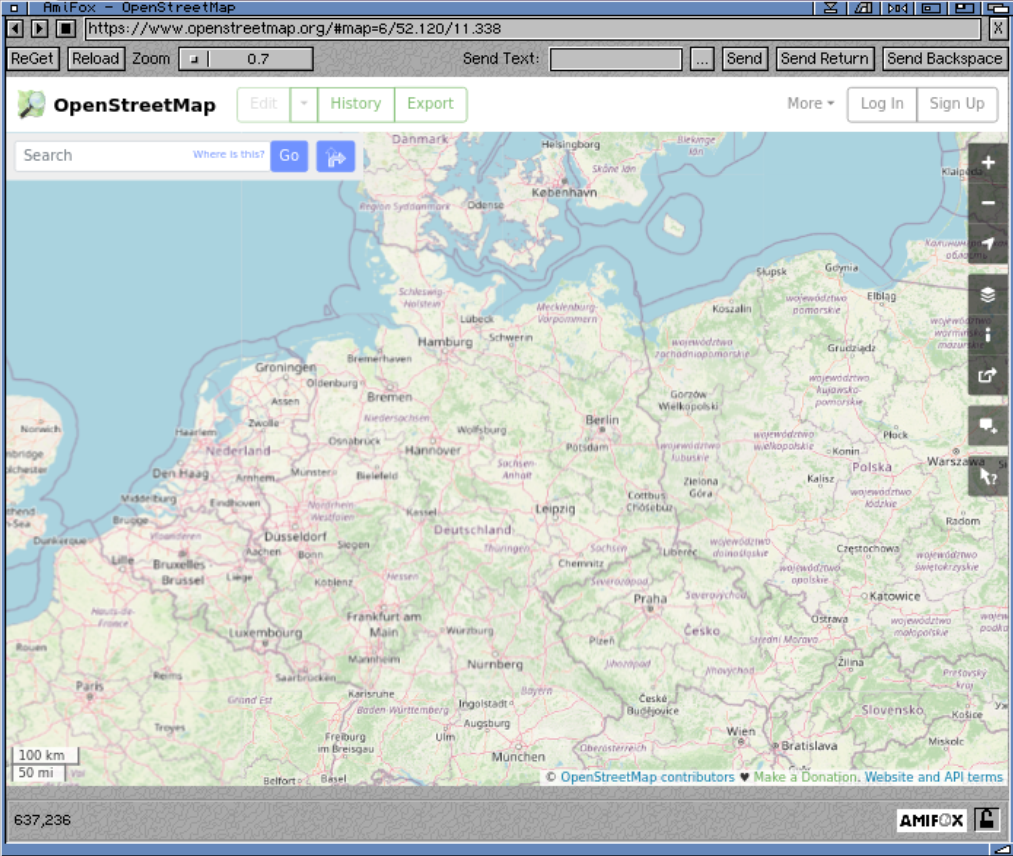The image size is (1013, 856).
Task: Click the map zoom in plus icon
Action: tap(988, 163)
